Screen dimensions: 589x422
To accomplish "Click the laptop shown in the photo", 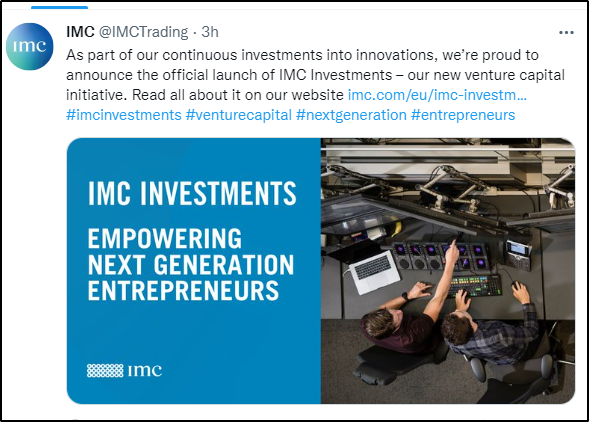I will coord(375,272).
